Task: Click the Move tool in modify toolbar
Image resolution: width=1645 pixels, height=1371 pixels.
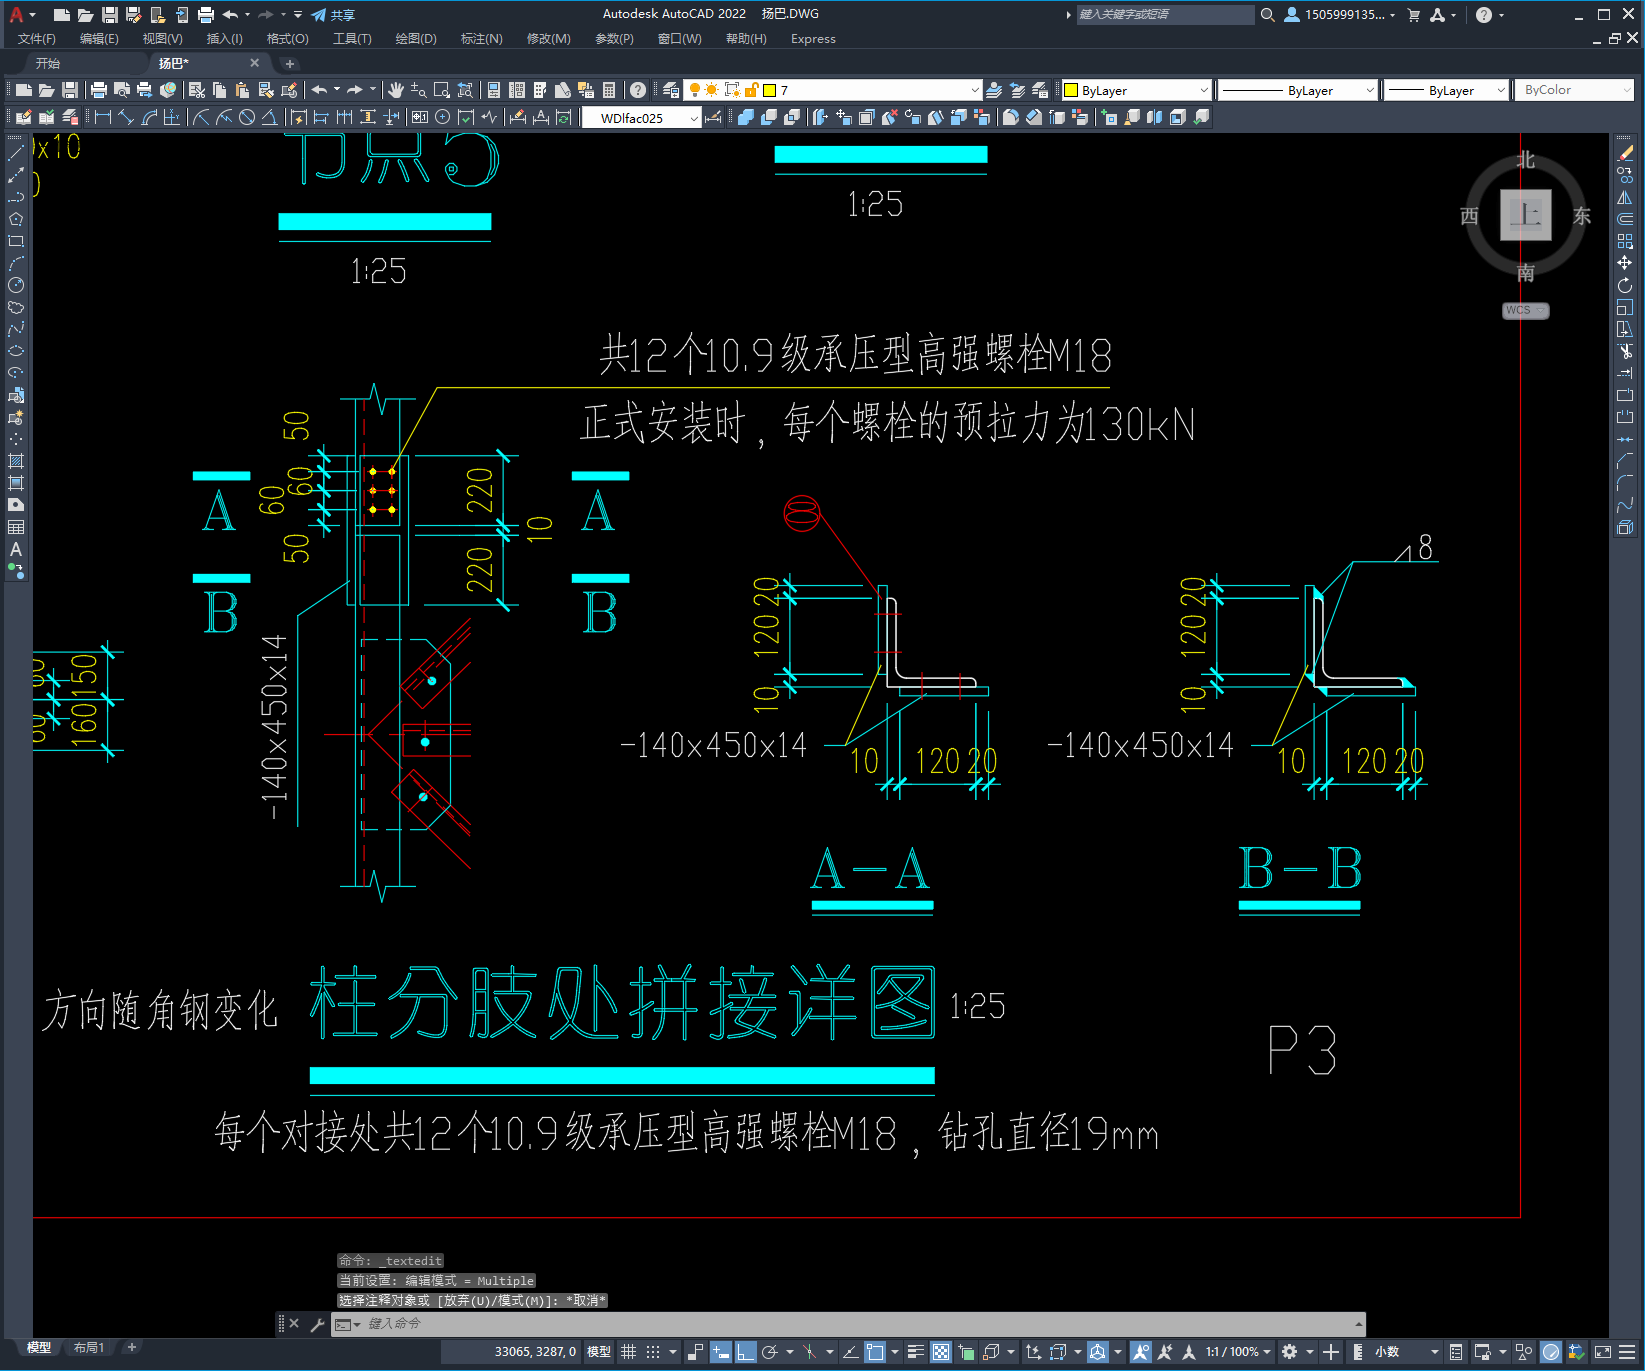Action: tap(1625, 263)
